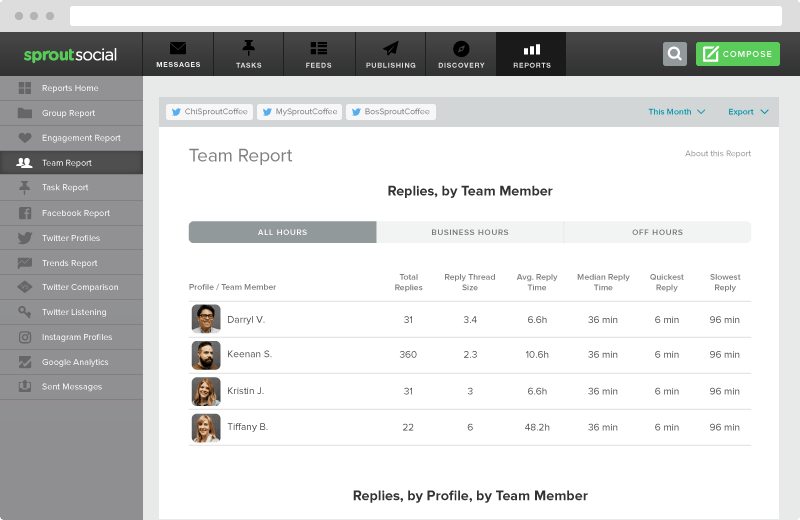Open the Reports bar chart icon
800x520 pixels.
(x=532, y=49)
